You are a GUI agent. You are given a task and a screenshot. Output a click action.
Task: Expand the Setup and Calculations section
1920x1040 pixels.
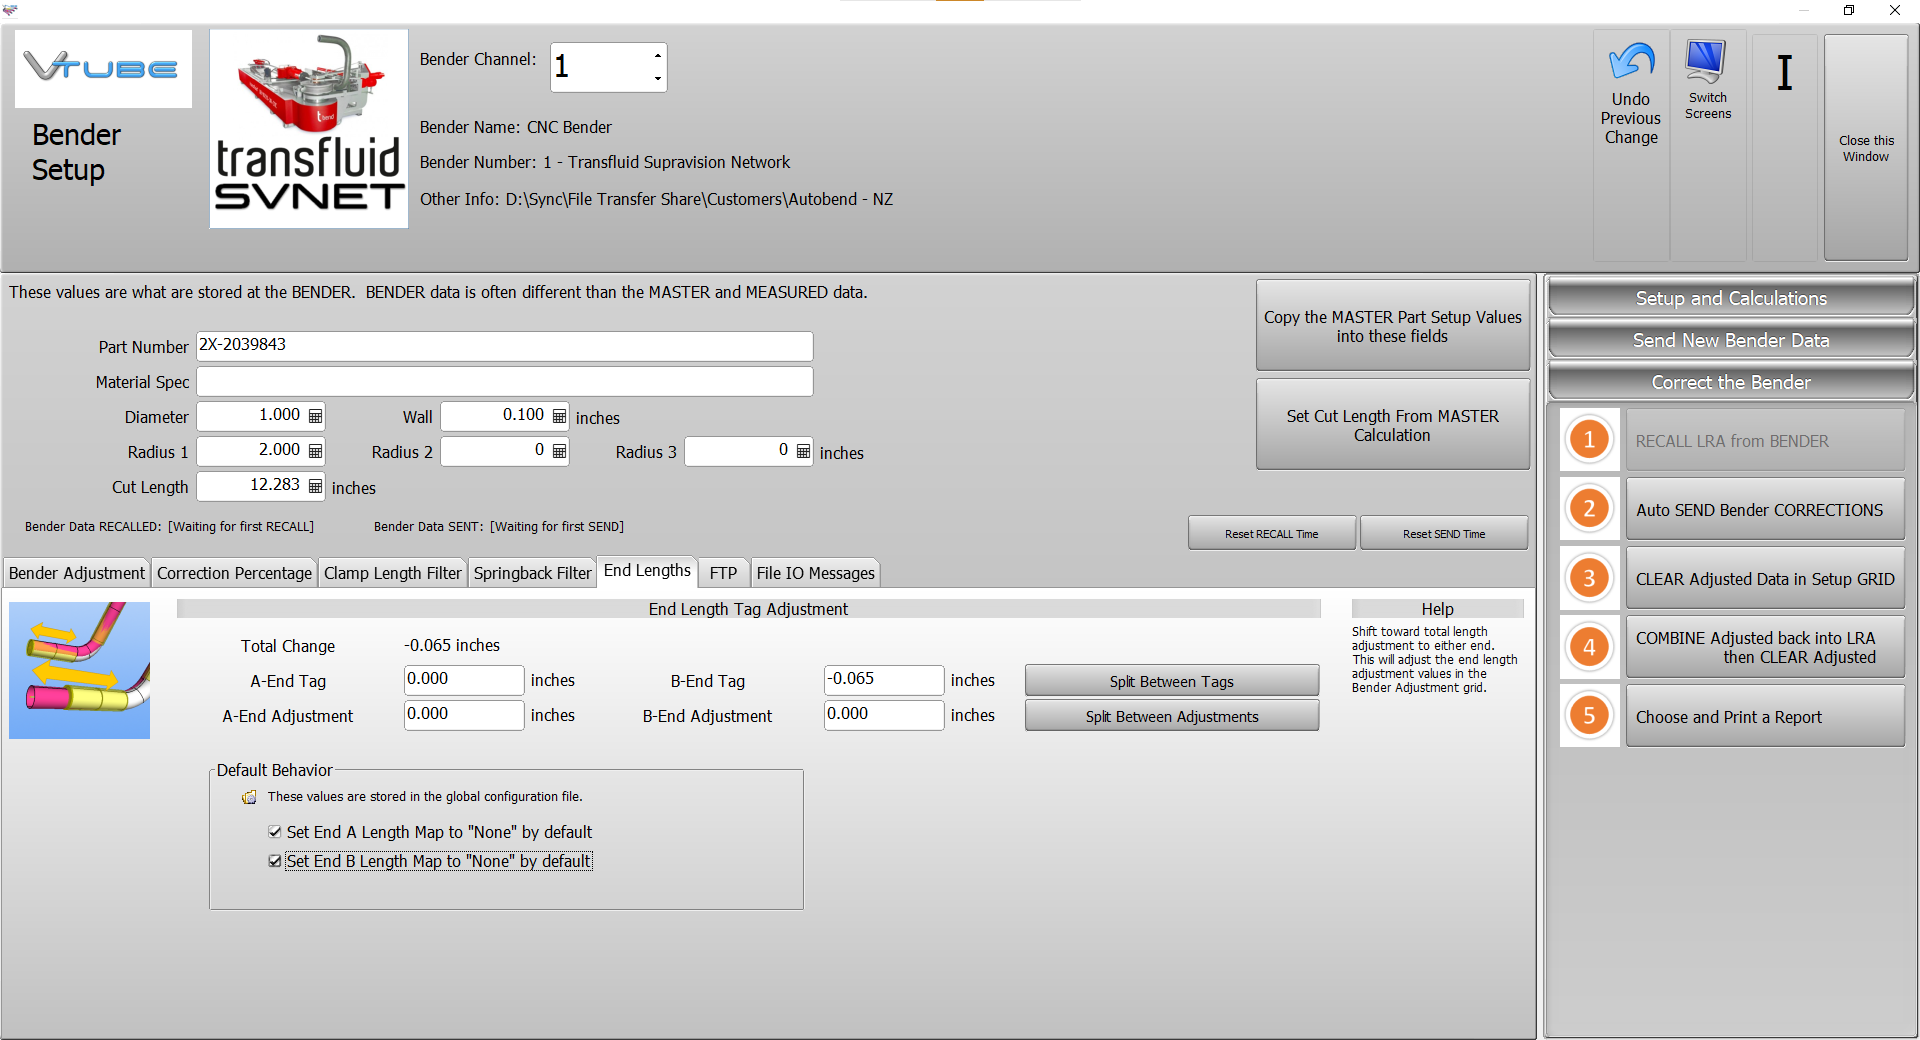[1730, 298]
